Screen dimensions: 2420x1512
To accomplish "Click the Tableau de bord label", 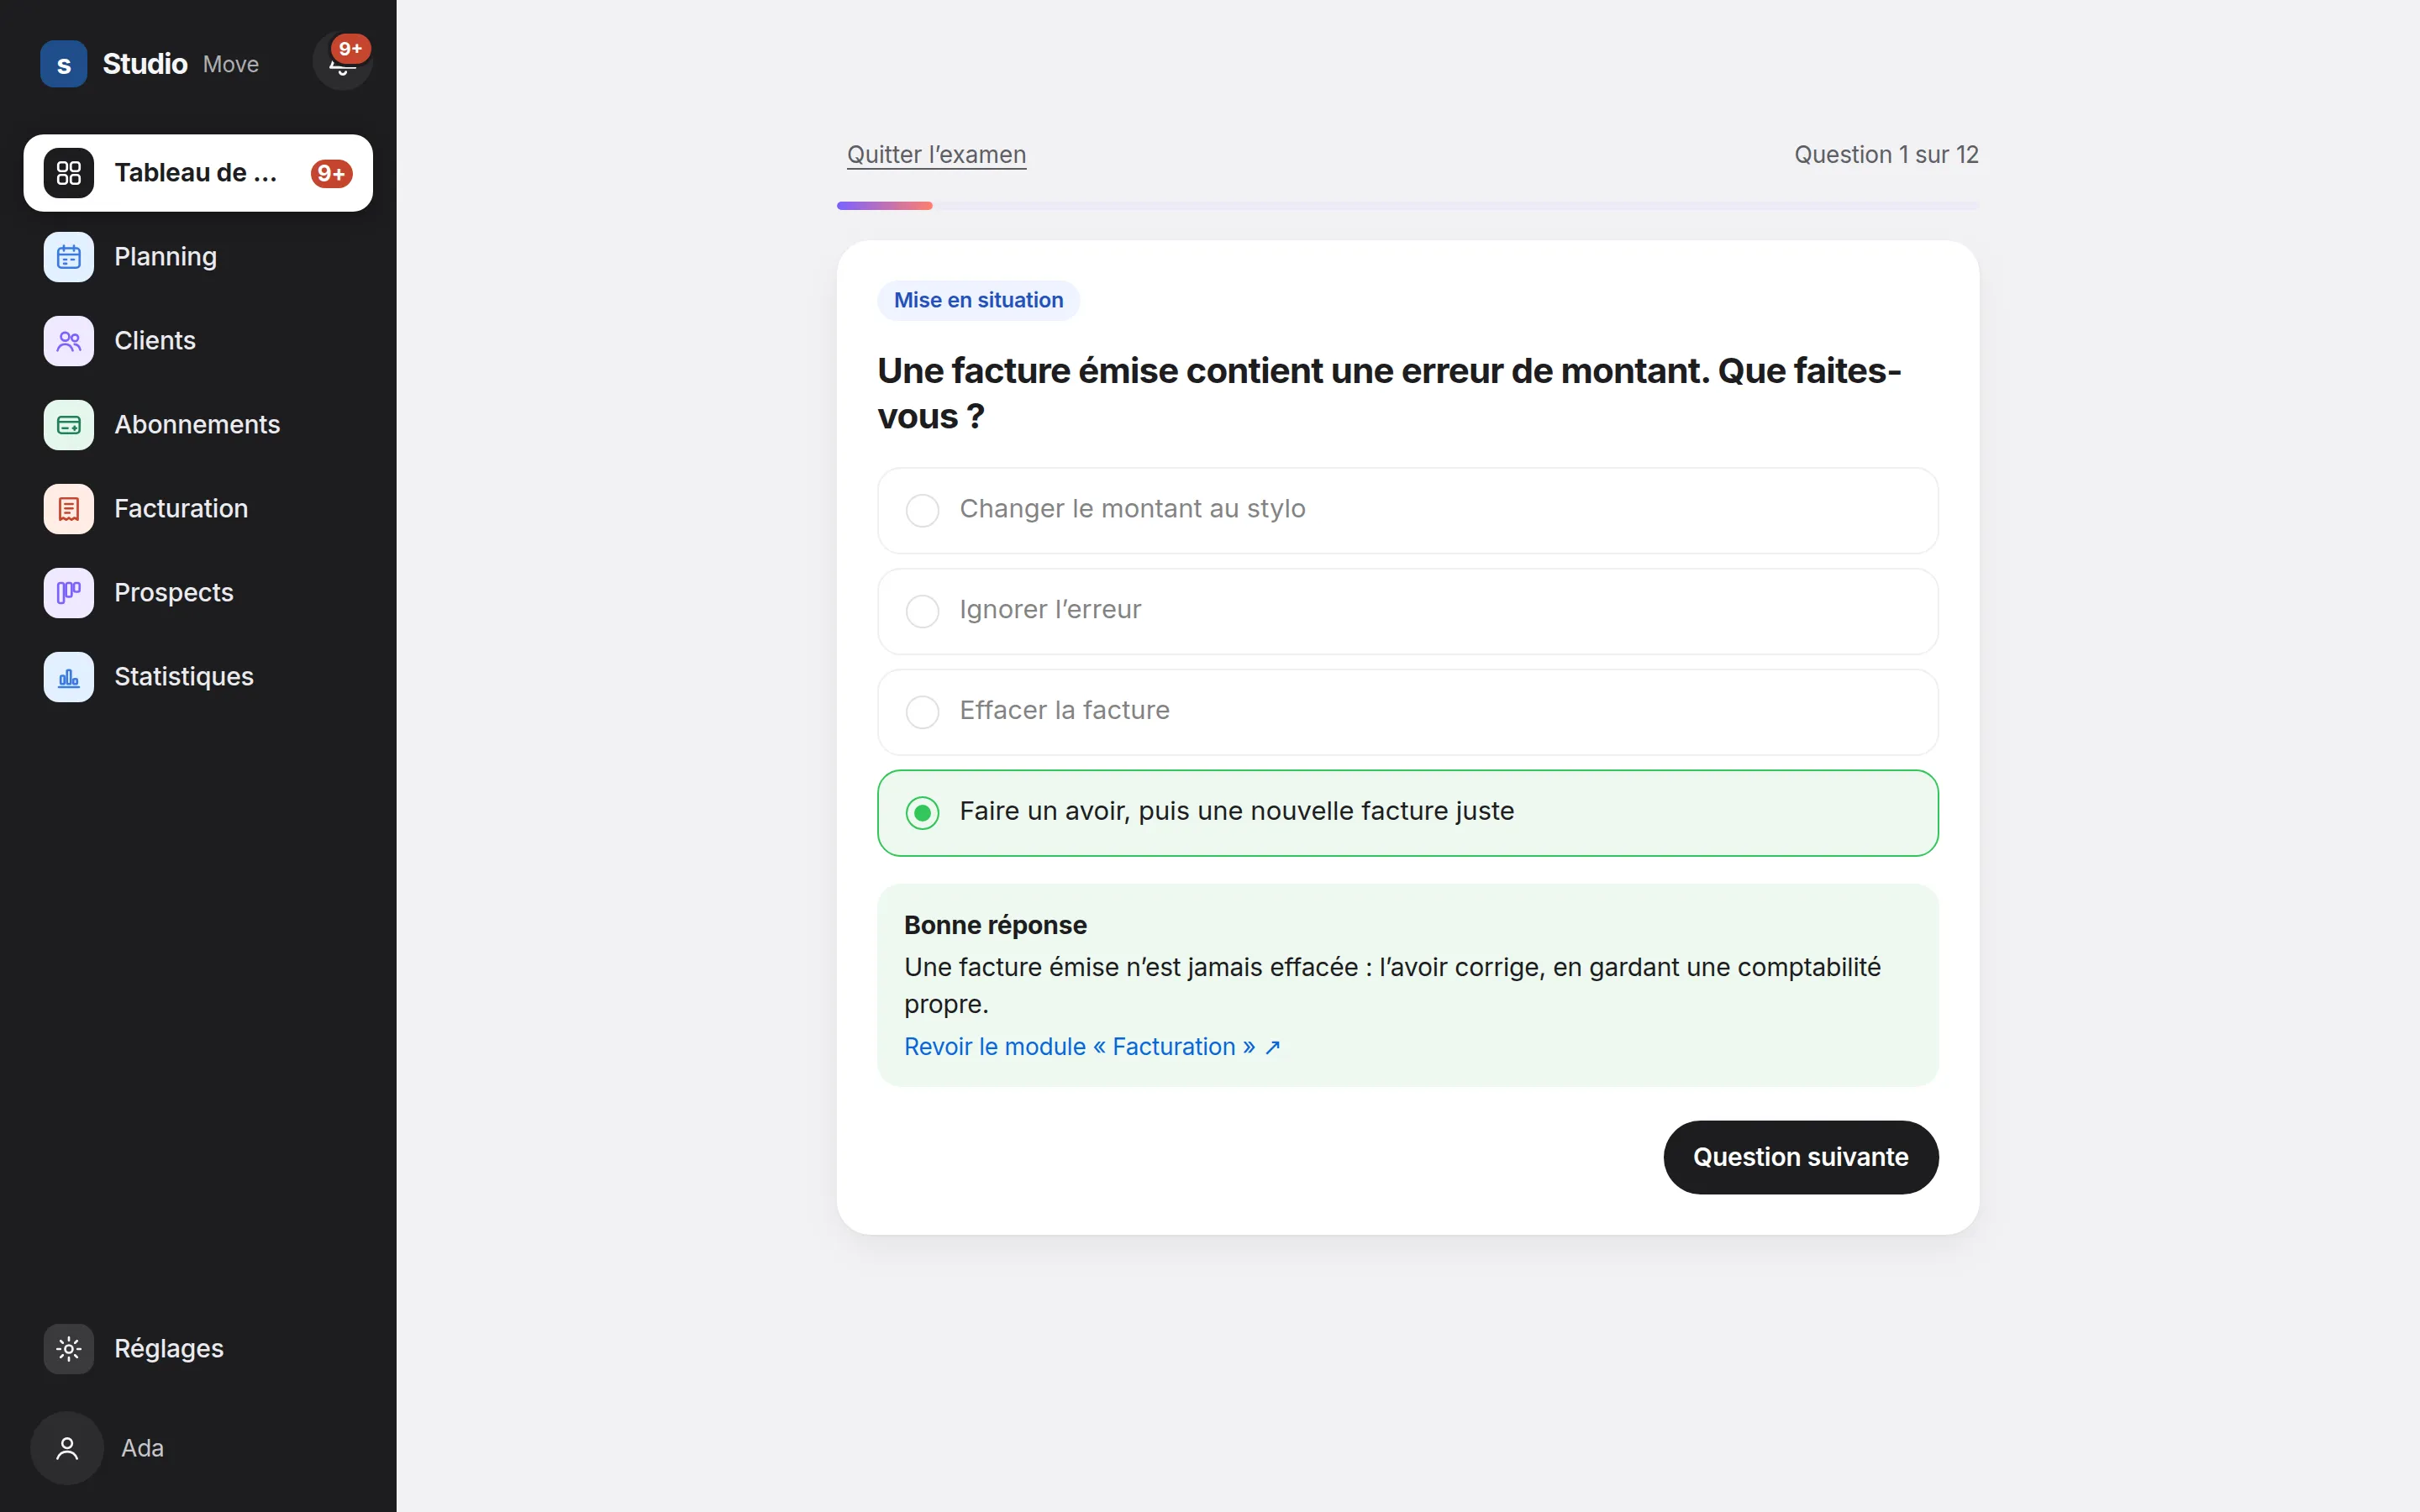I will point(196,173).
